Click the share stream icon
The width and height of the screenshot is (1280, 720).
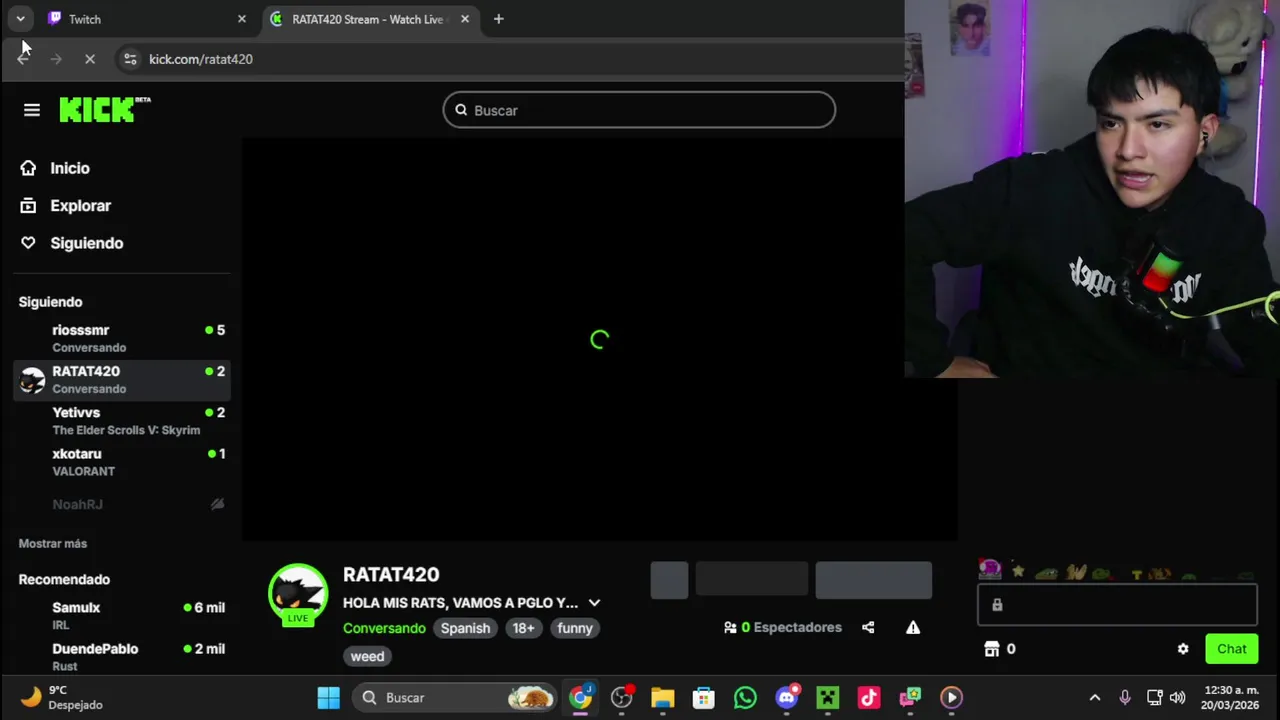coord(868,627)
